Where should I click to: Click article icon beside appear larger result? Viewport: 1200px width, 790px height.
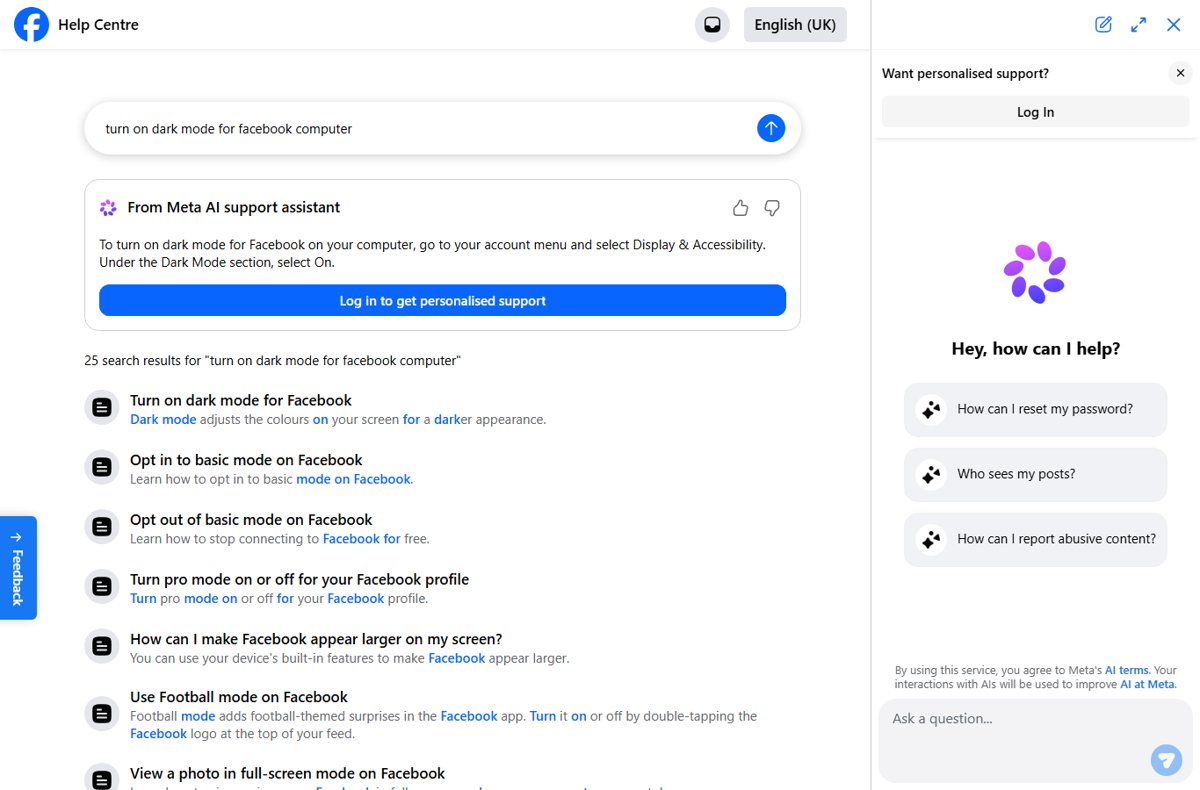tap(102, 646)
